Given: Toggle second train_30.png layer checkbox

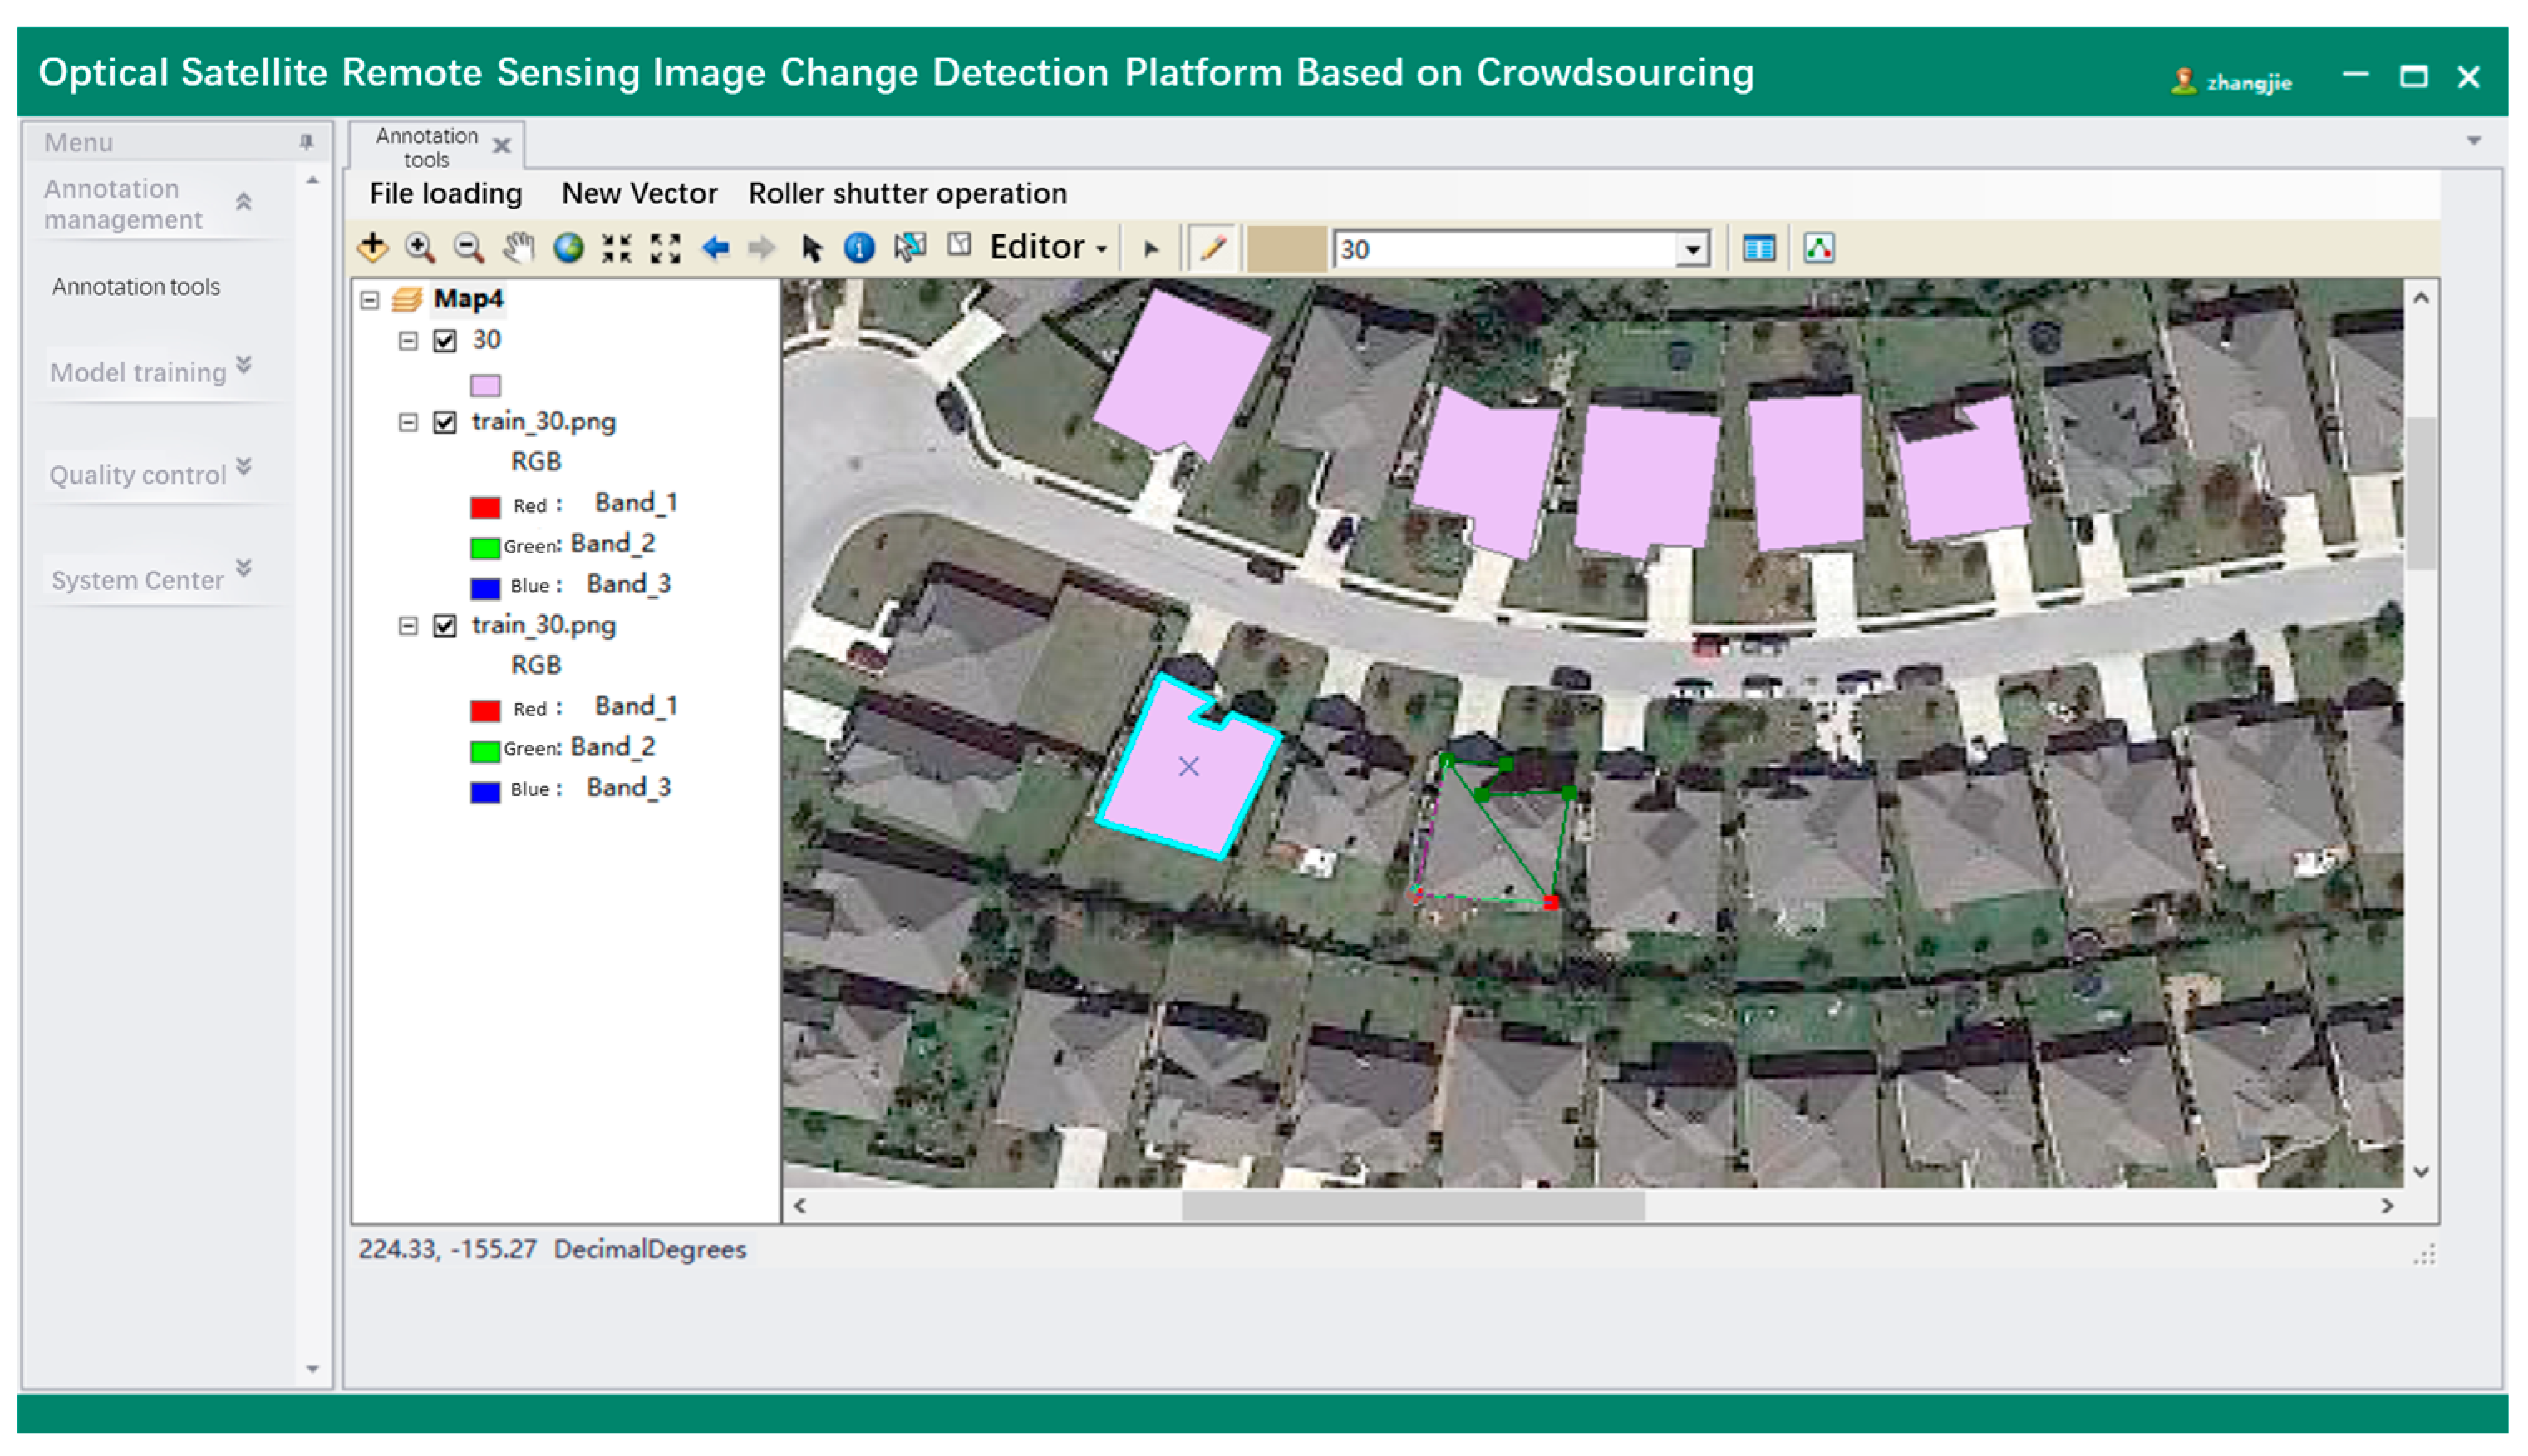Looking at the screenshot, I should 445,626.
